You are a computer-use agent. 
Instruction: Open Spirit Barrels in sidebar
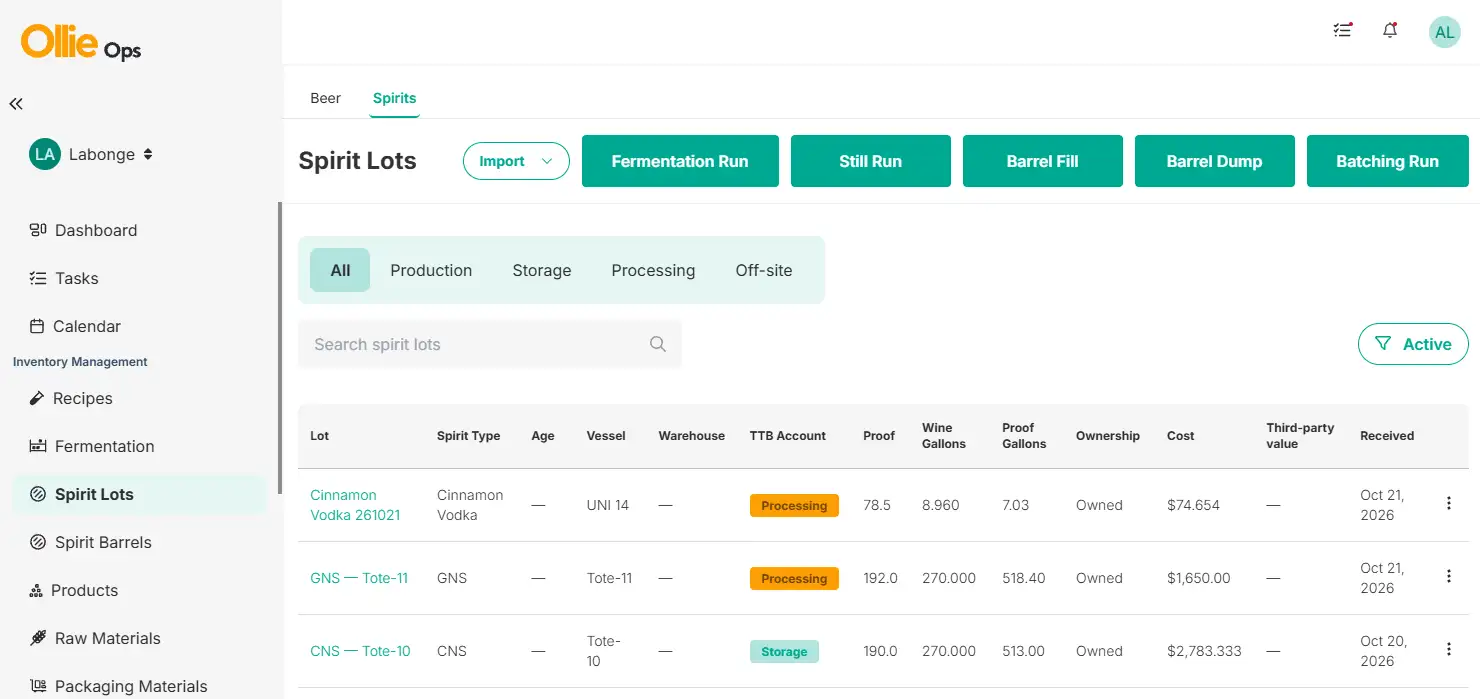pyautogui.click(x=103, y=542)
